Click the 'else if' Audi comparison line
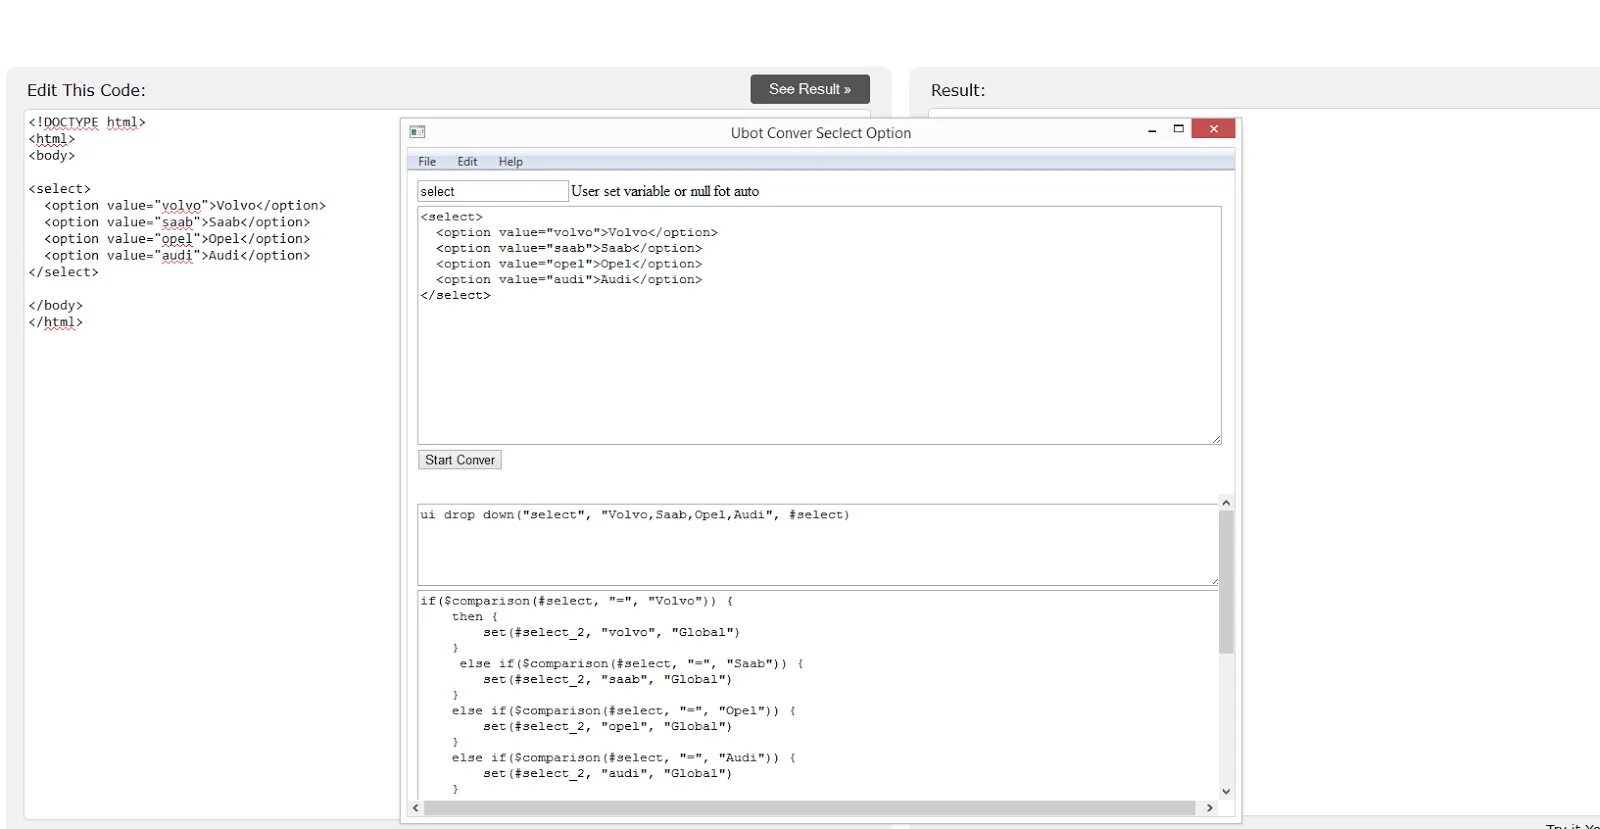This screenshot has height=829, width=1600. [623, 758]
